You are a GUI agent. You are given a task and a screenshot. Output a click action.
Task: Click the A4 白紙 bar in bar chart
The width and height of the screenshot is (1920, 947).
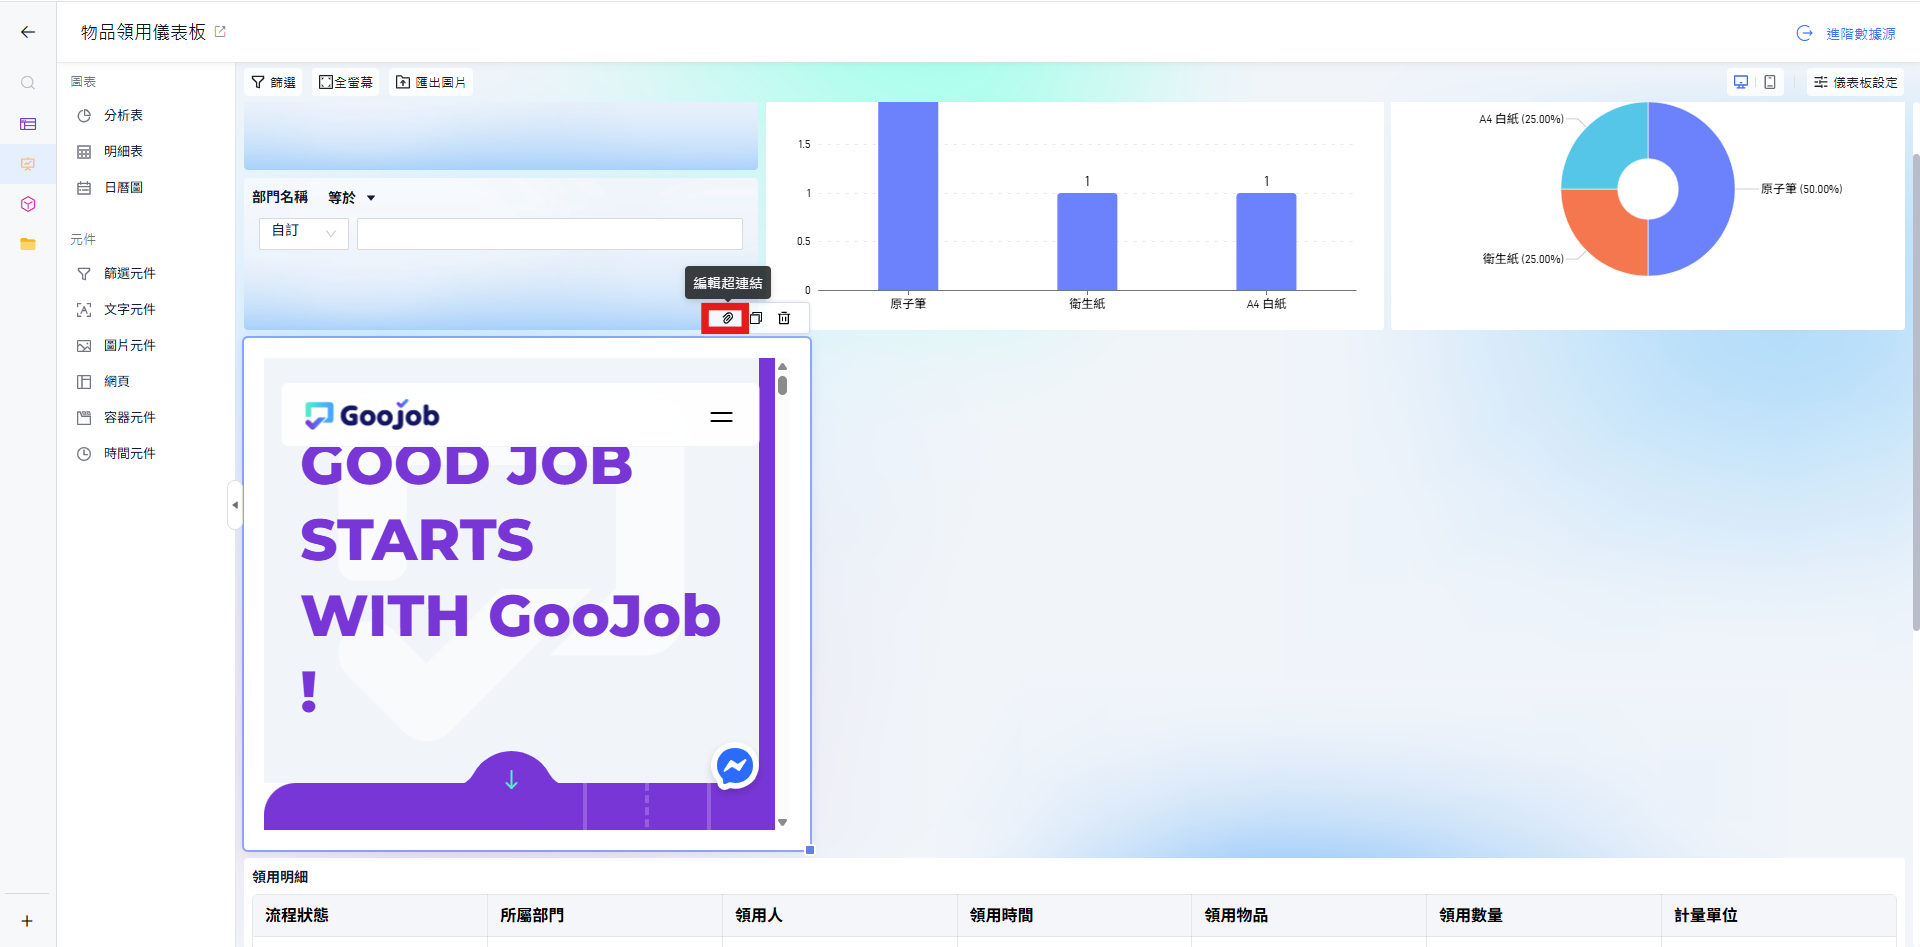point(1266,242)
